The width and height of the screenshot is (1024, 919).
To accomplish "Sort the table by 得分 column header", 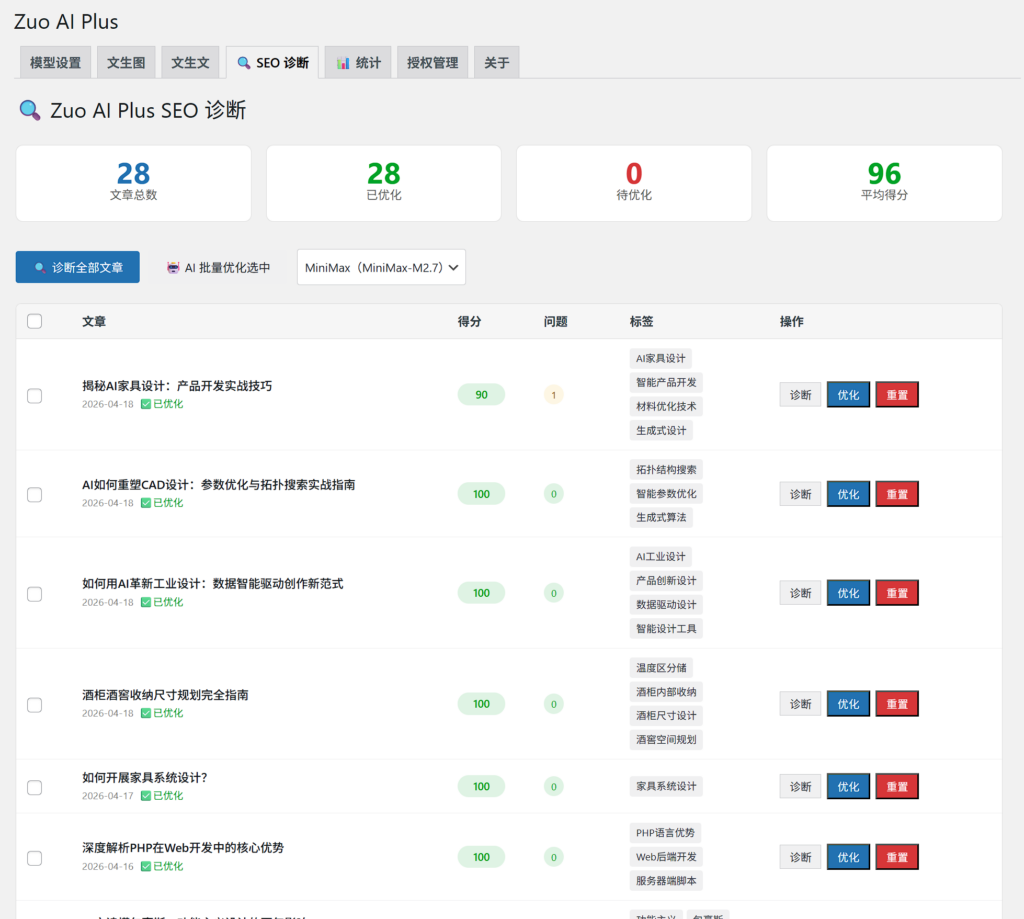I will (469, 321).
